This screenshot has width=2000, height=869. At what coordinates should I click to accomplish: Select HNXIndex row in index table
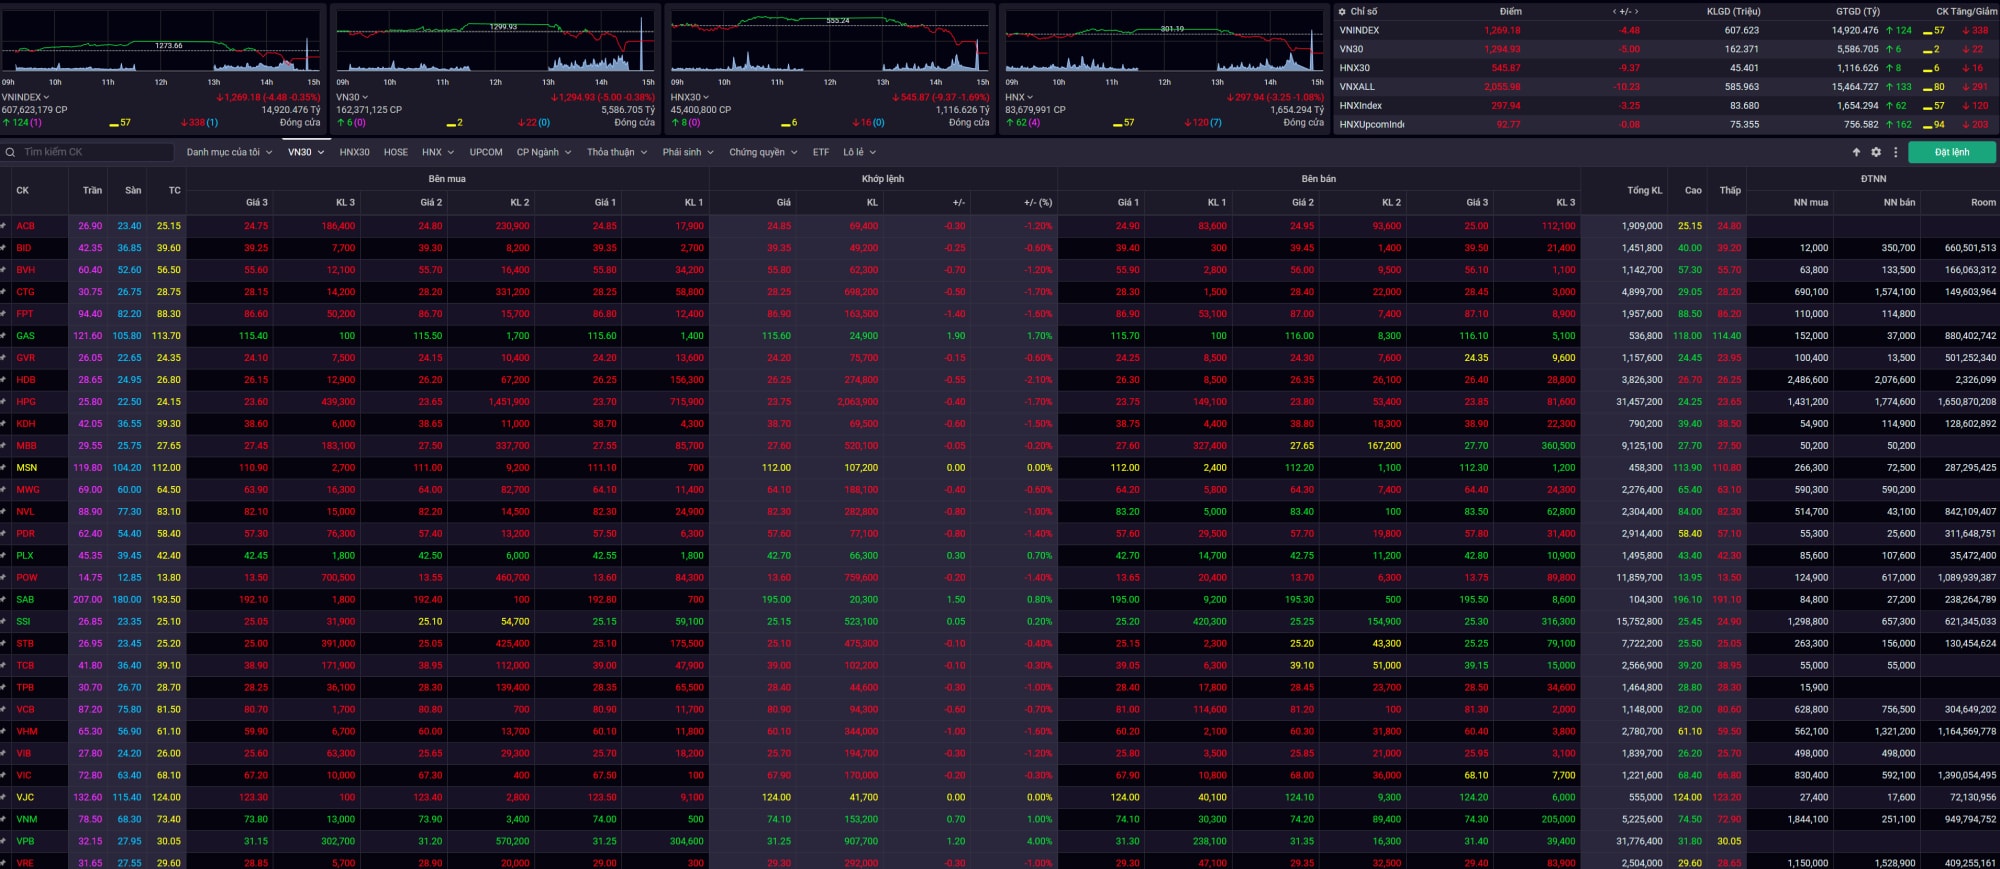(x=1666, y=106)
